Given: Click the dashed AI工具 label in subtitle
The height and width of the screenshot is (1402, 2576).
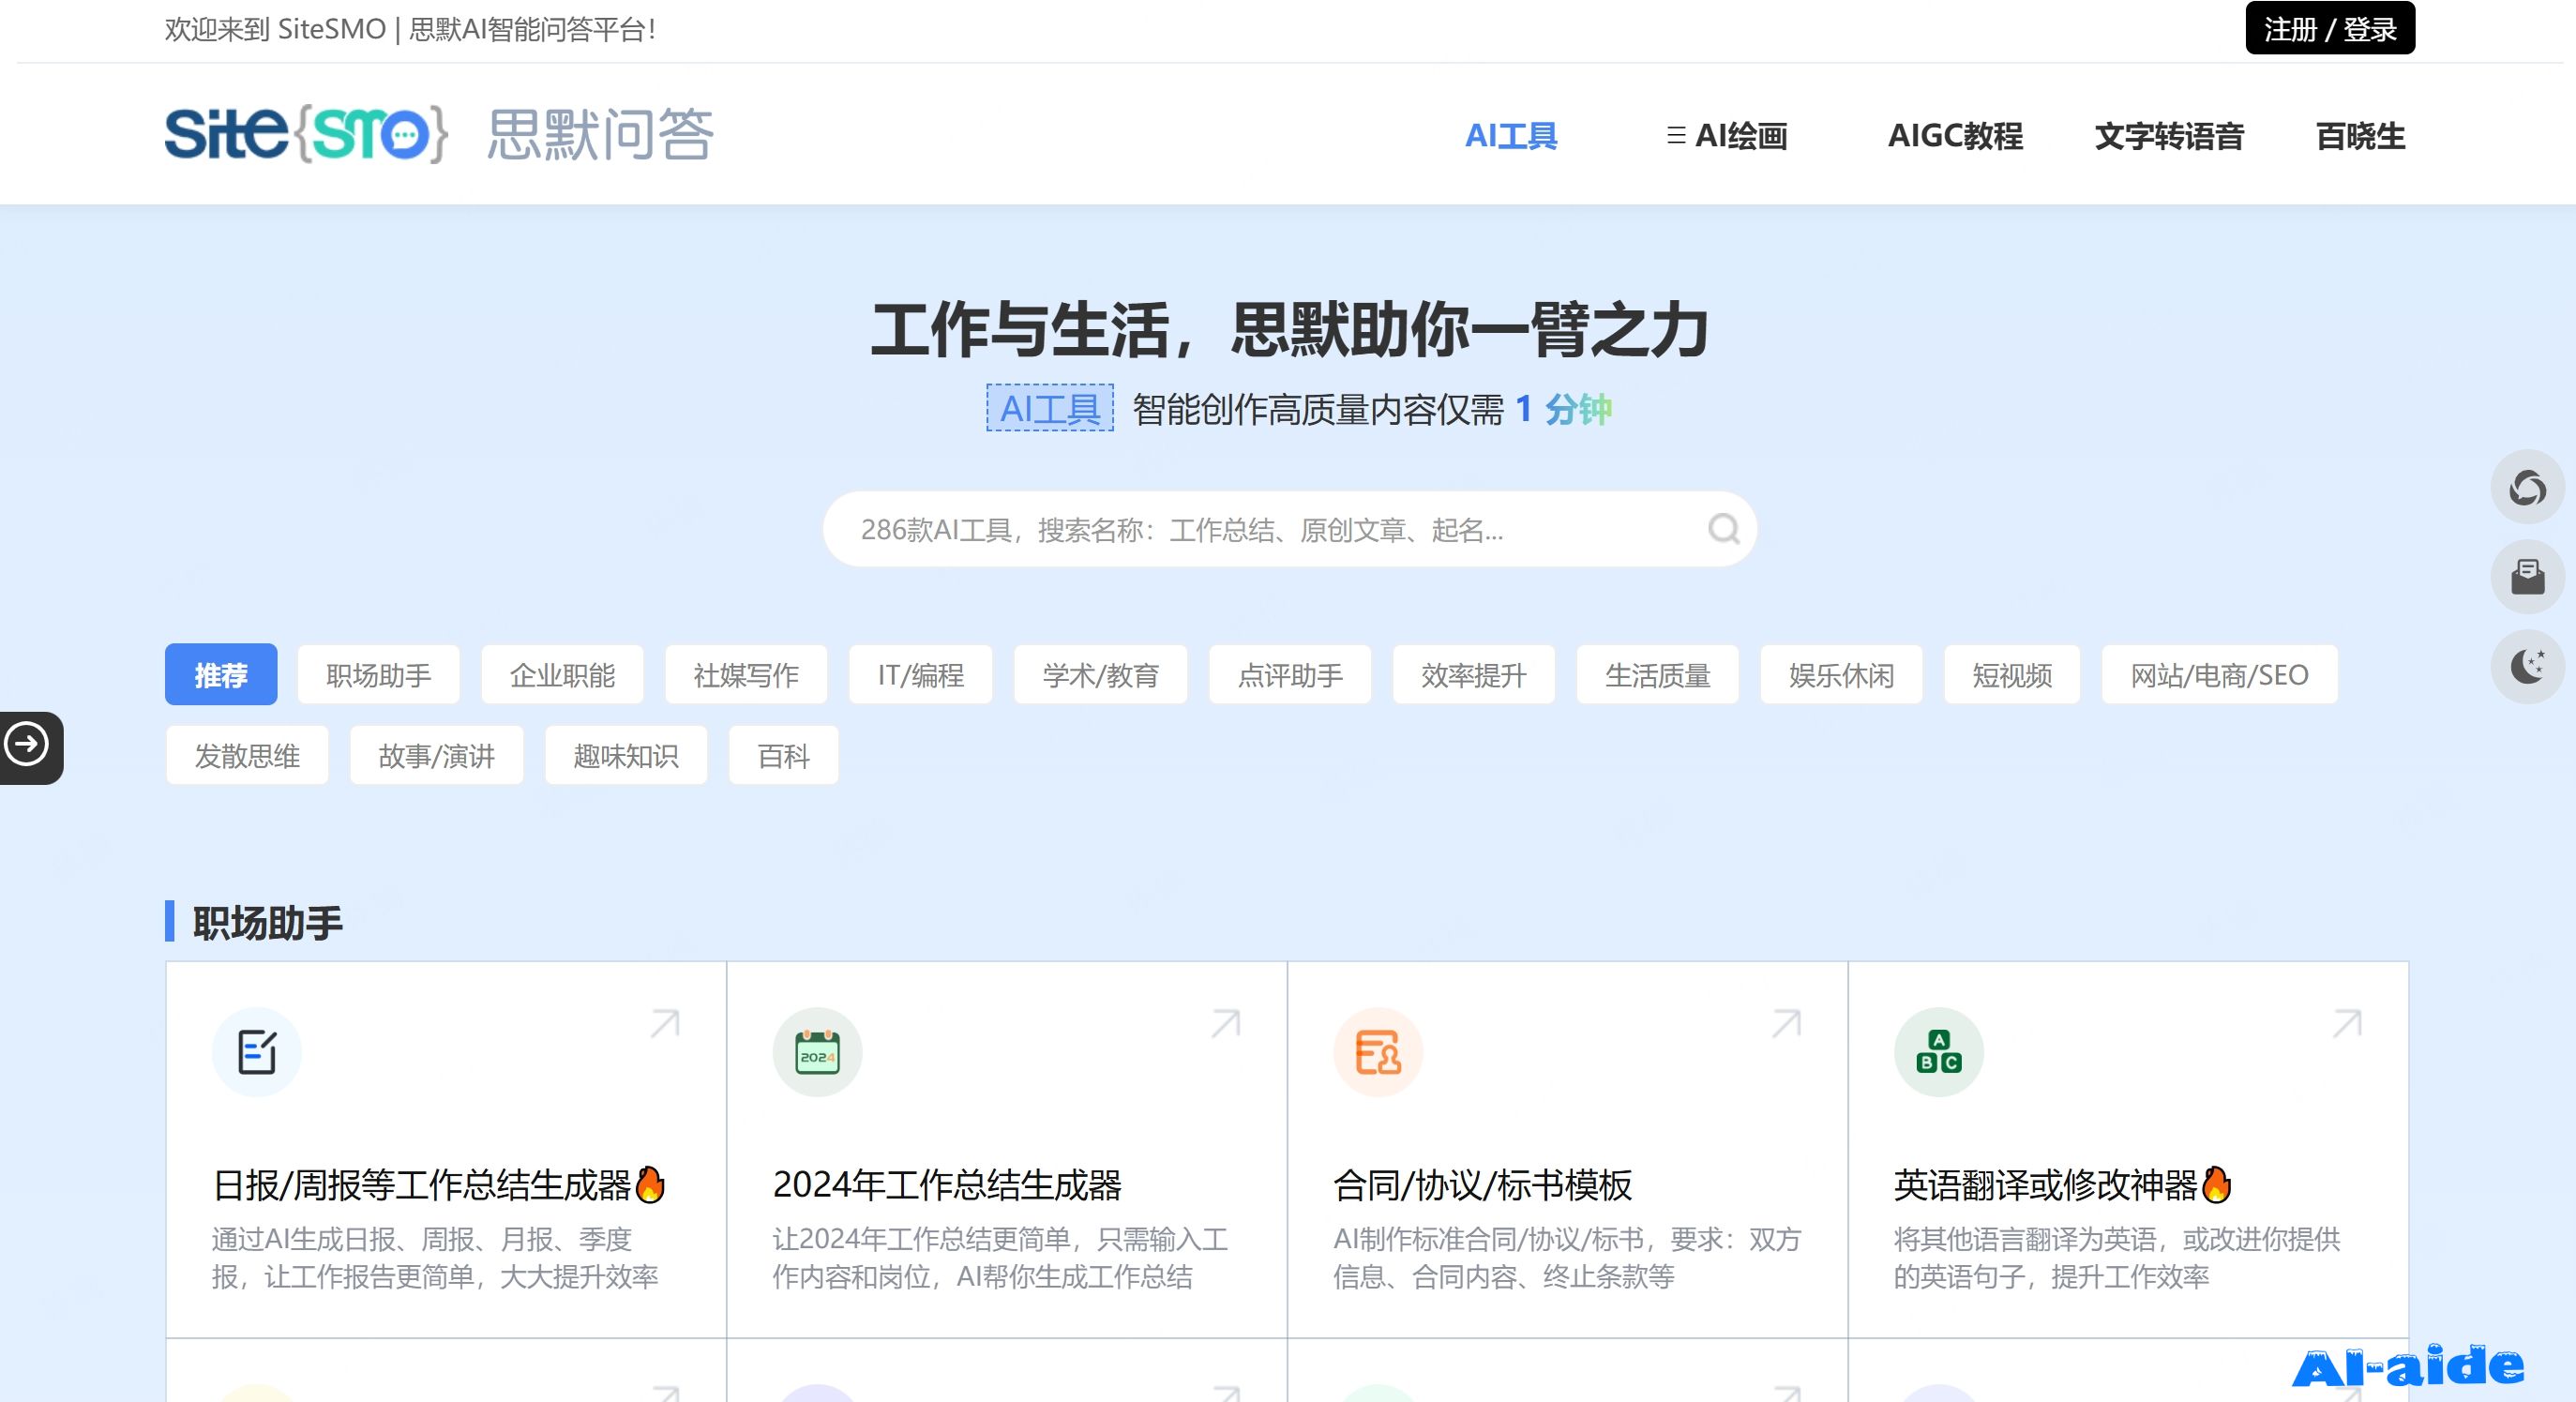Looking at the screenshot, I should (1050, 408).
